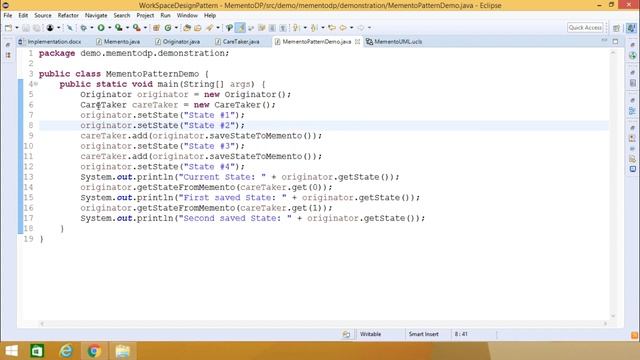The image size is (640, 360).
Task: Toggle the toolbar button left of Mark Occurrences
Action: (229, 28)
